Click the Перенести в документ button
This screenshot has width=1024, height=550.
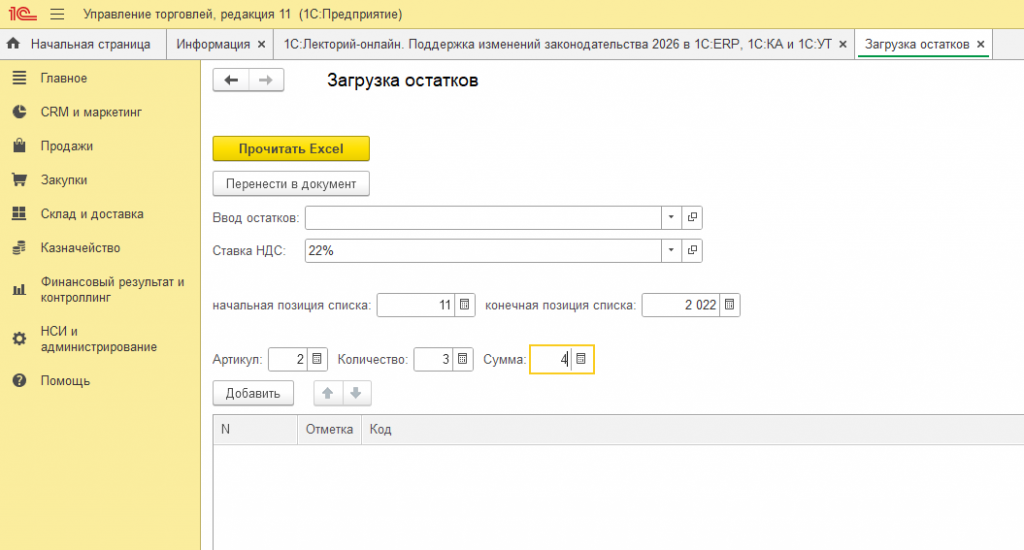pyautogui.click(x=291, y=184)
